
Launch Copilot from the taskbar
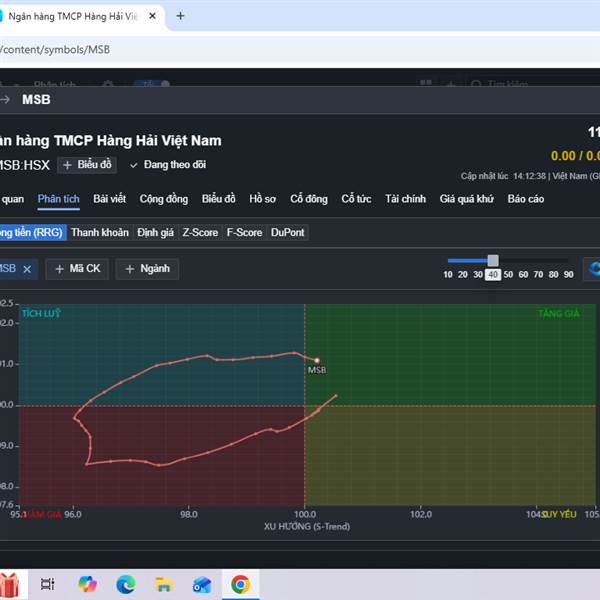coord(86,584)
